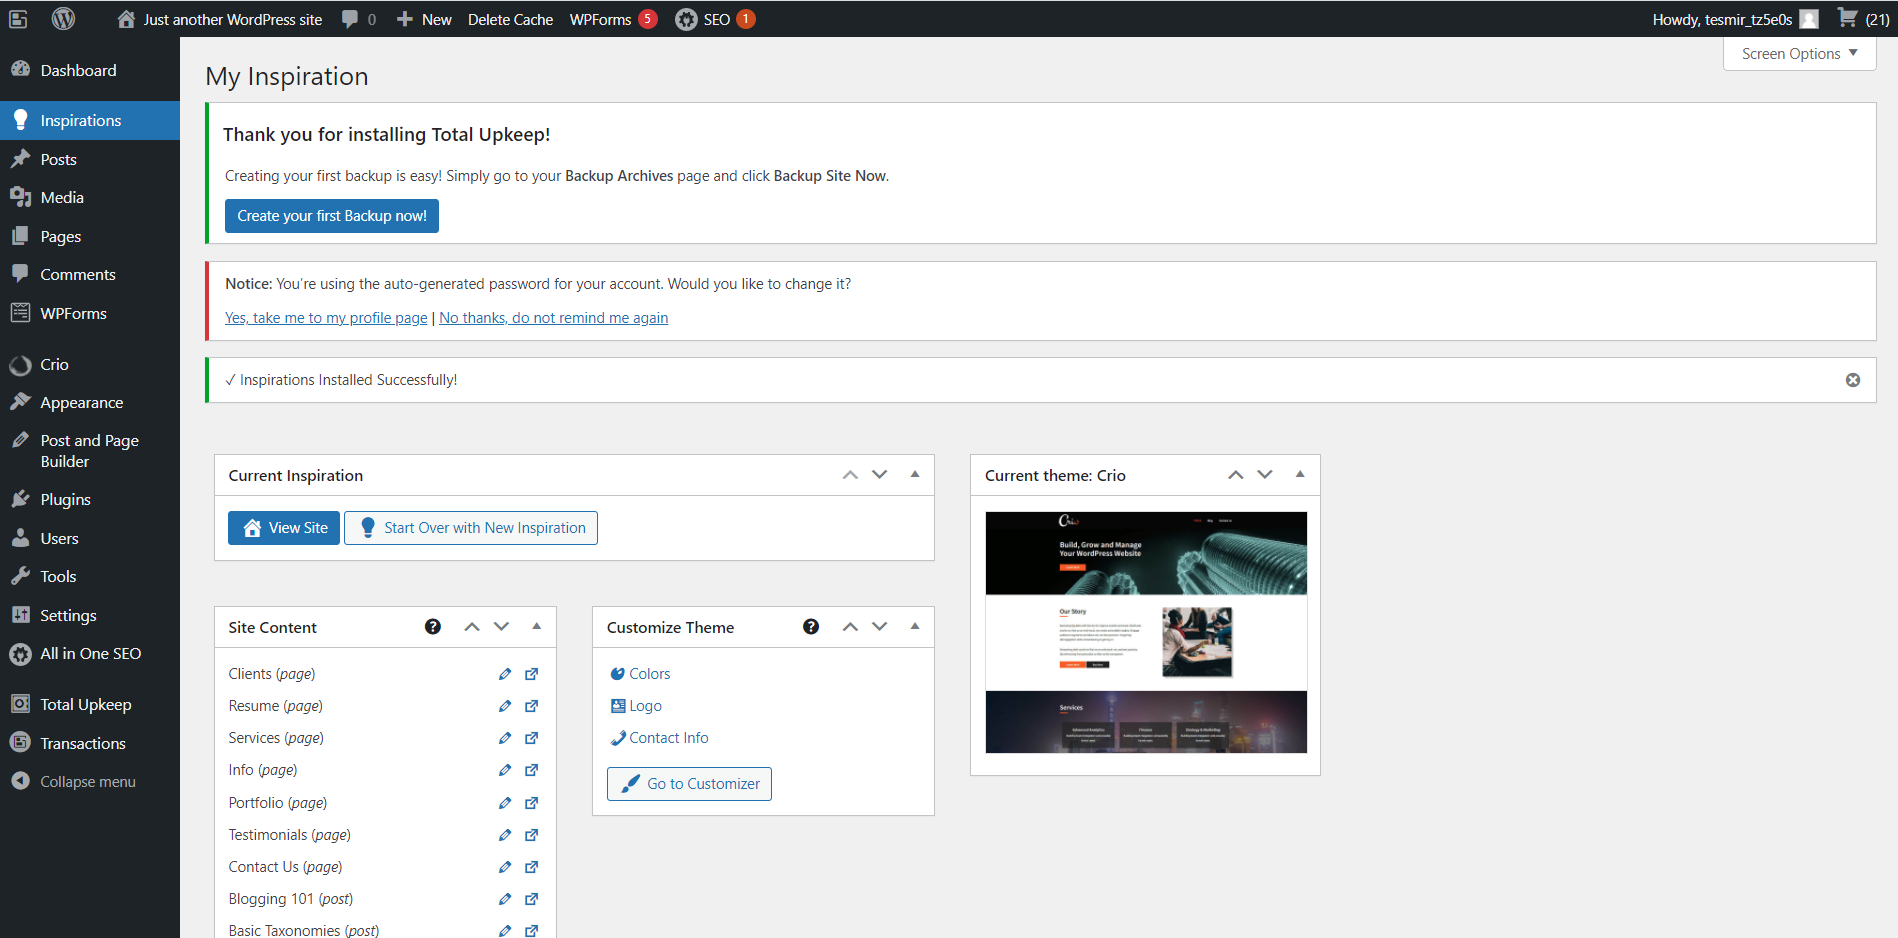Click the sidebar toggle icon in admin bar
Viewport: 1898px width, 938px height.
coord(18,19)
